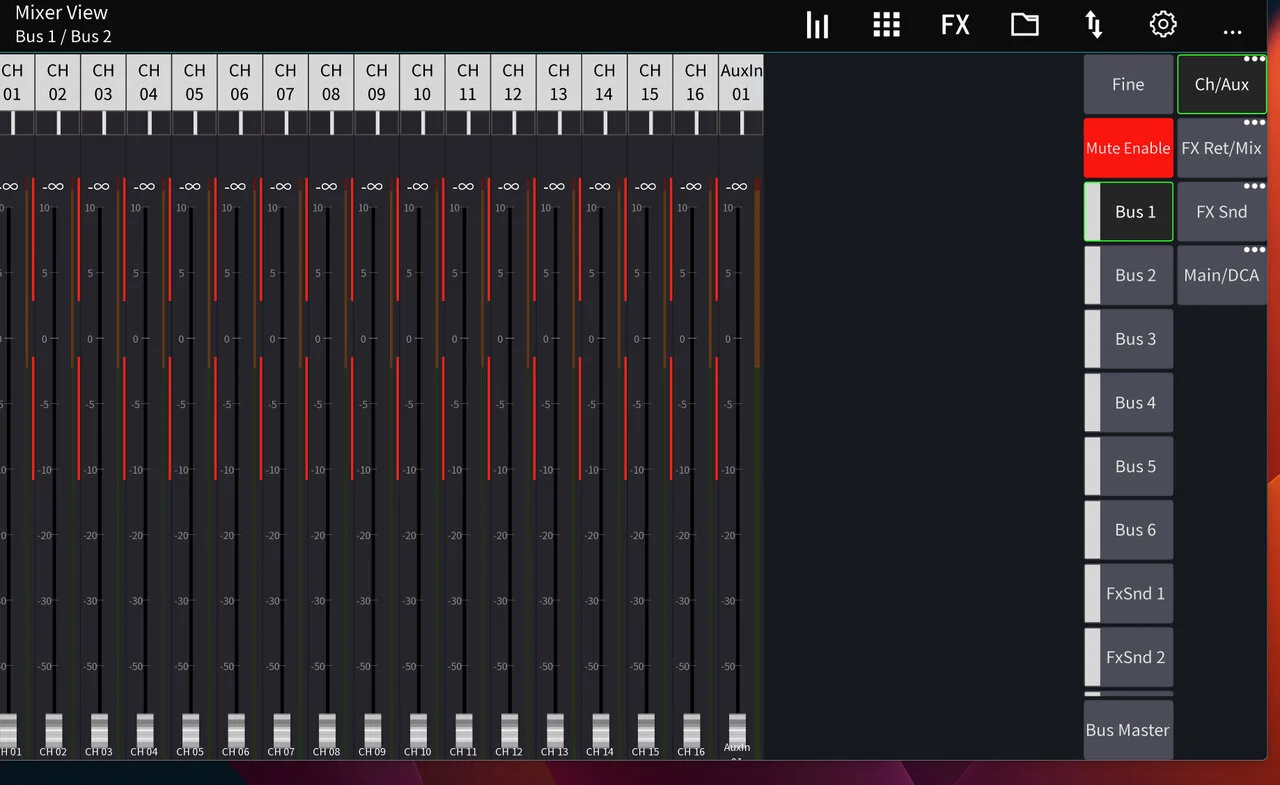Click the CH 10 pan indicator
The image size is (1280, 785).
(422, 123)
